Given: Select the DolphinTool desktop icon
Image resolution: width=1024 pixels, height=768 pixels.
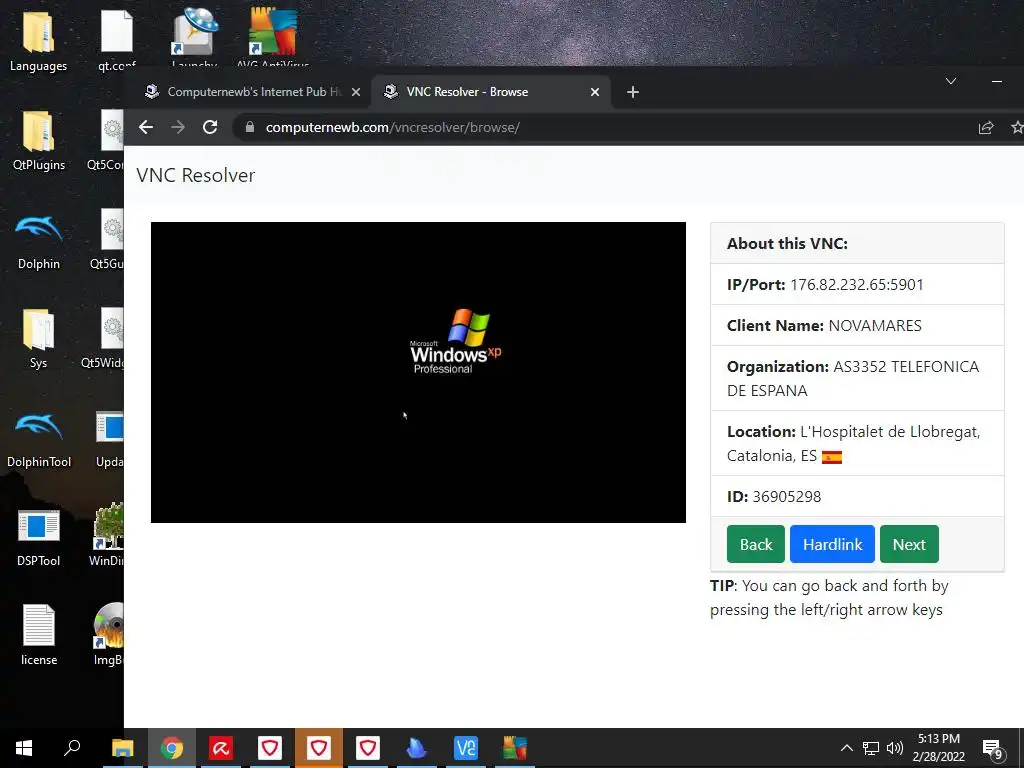Looking at the screenshot, I should pyautogui.click(x=39, y=440).
